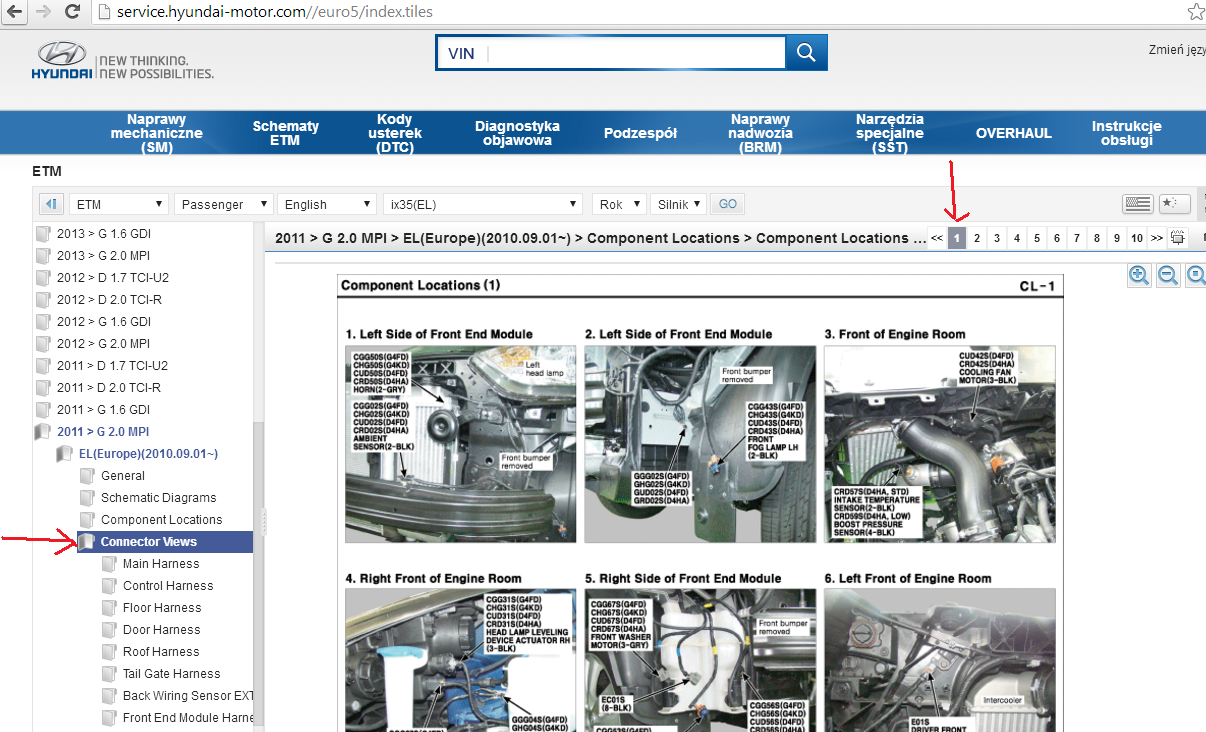Reload the page with the refresh icon
This screenshot has width=1206, height=732.
pyautogui.click(x=72, y=12)
